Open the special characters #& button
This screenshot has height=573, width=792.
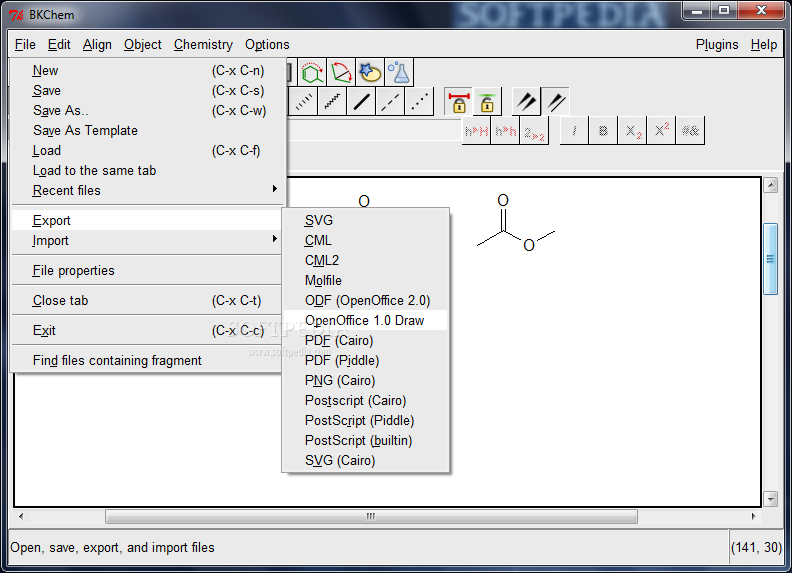point(690,131)
